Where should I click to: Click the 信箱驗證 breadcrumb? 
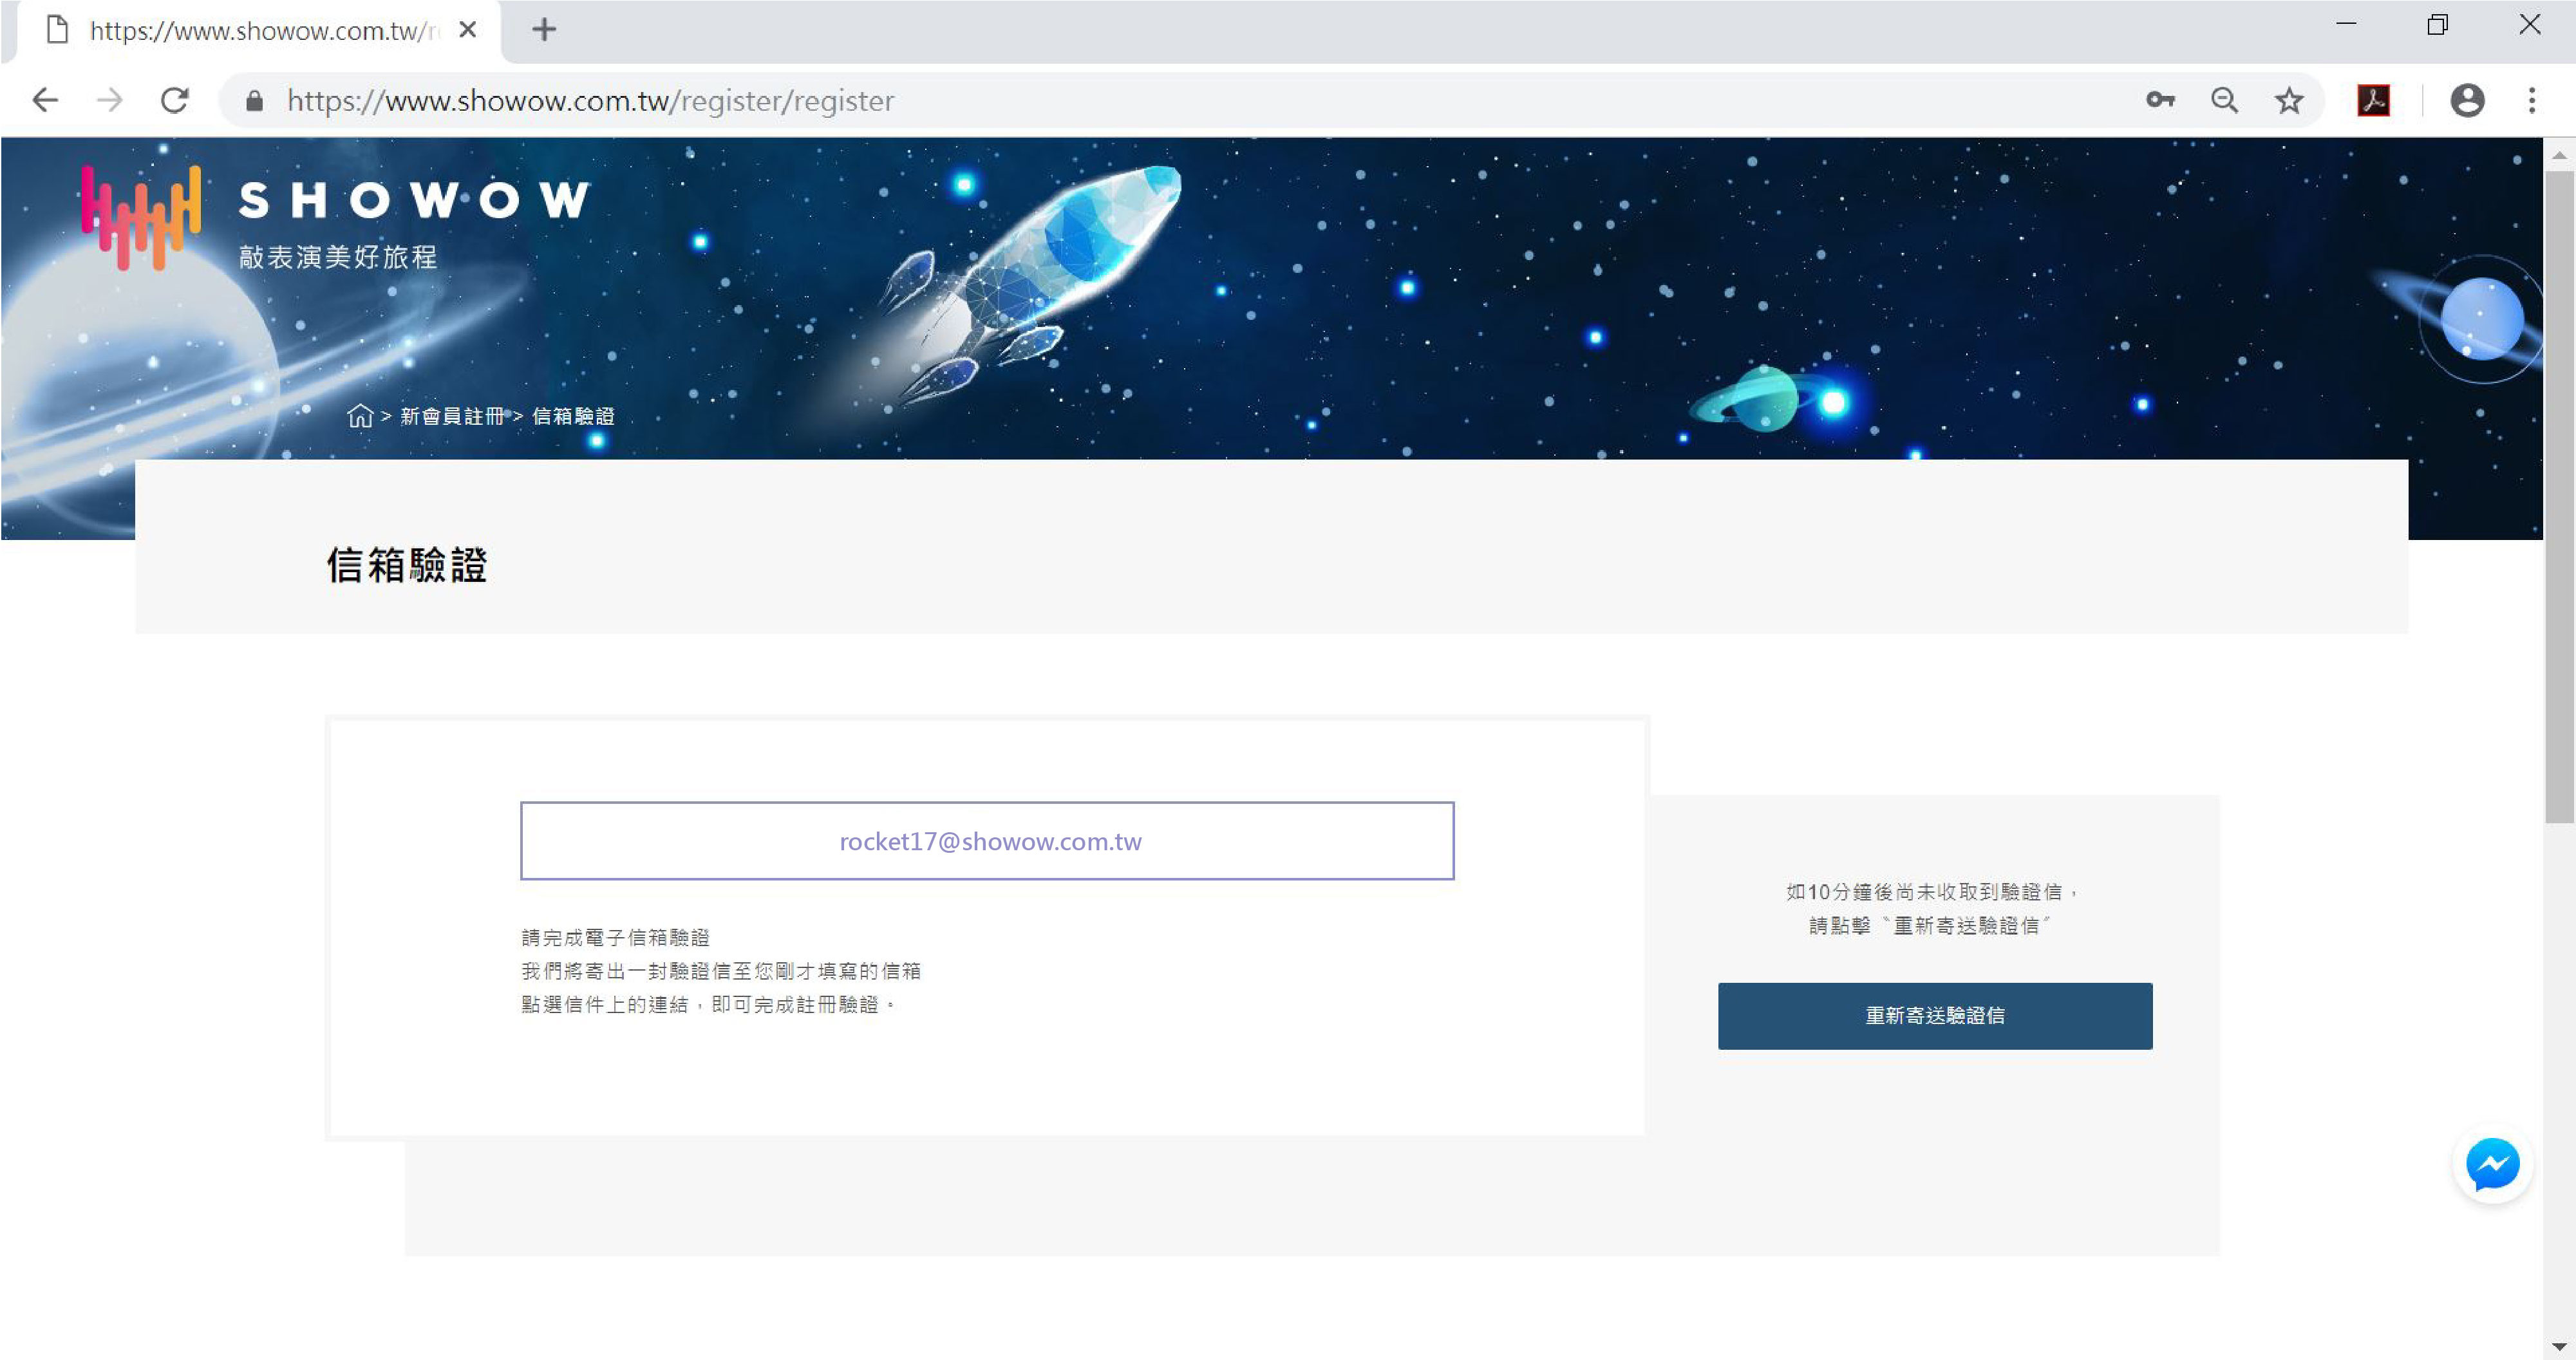573,416
